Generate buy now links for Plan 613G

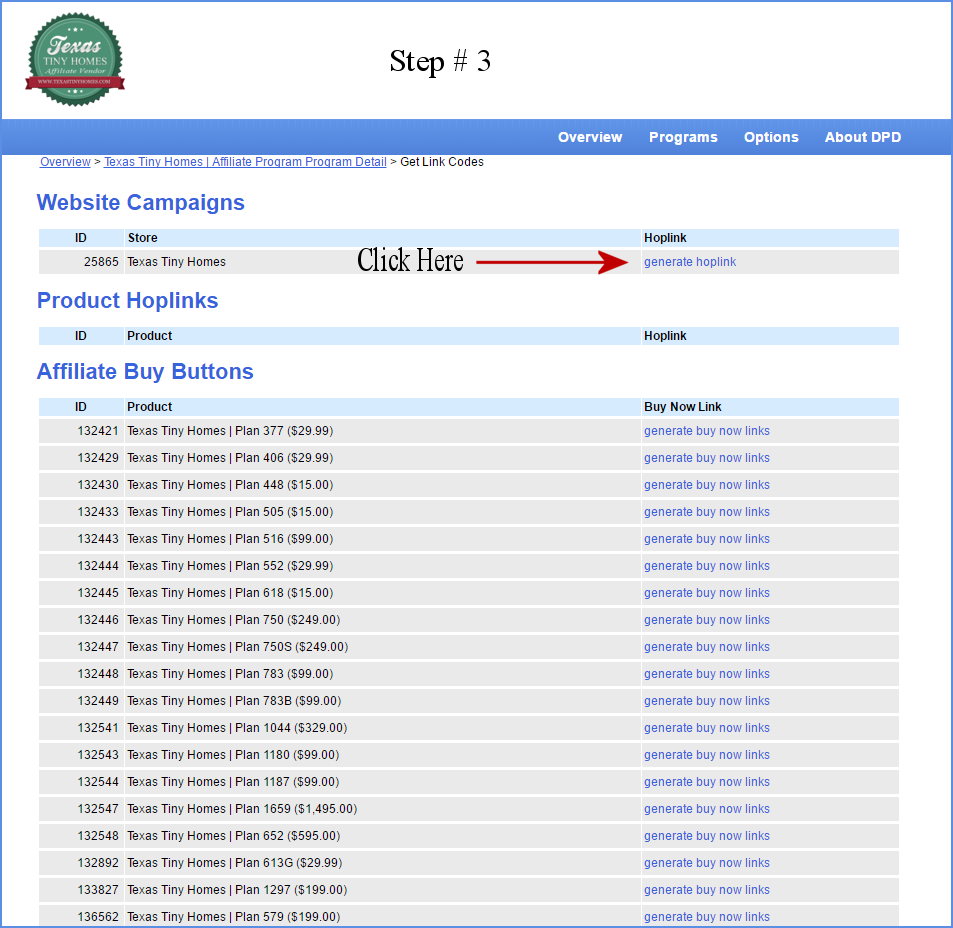click(x=707, y=863)
